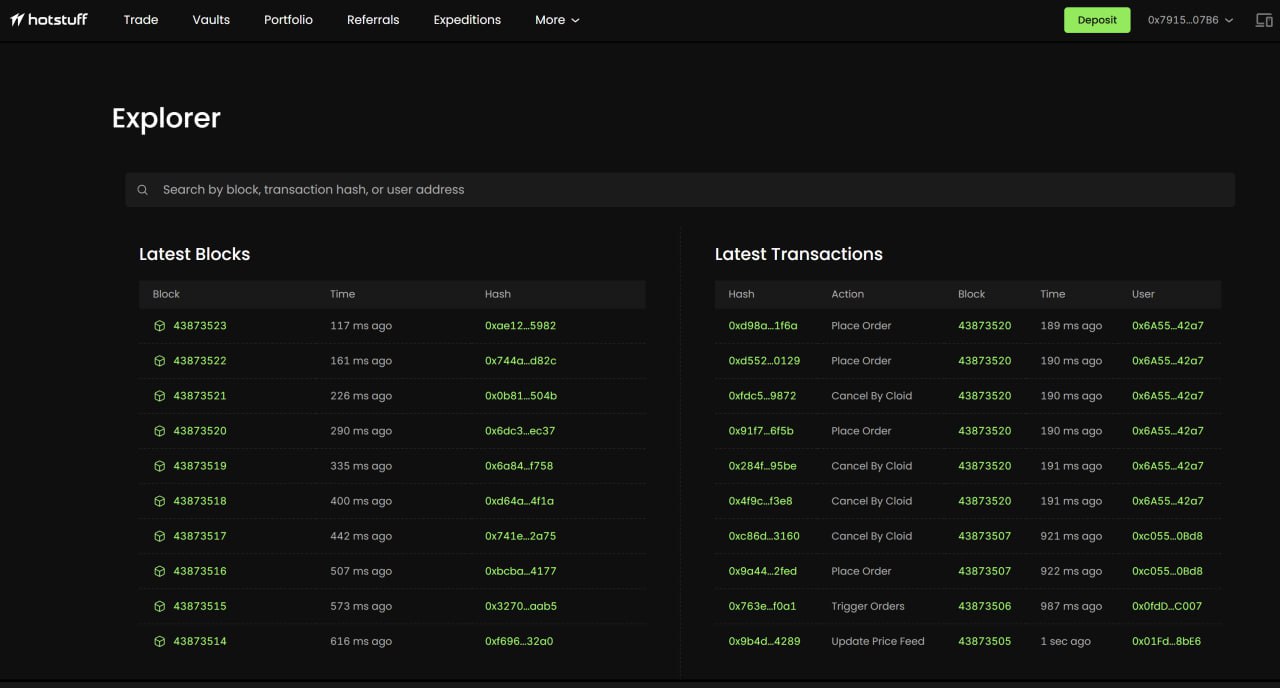This screenshot has height=688, width=1280.
Task: Navigate to Expeditions
Action: [x=467, y=20]
